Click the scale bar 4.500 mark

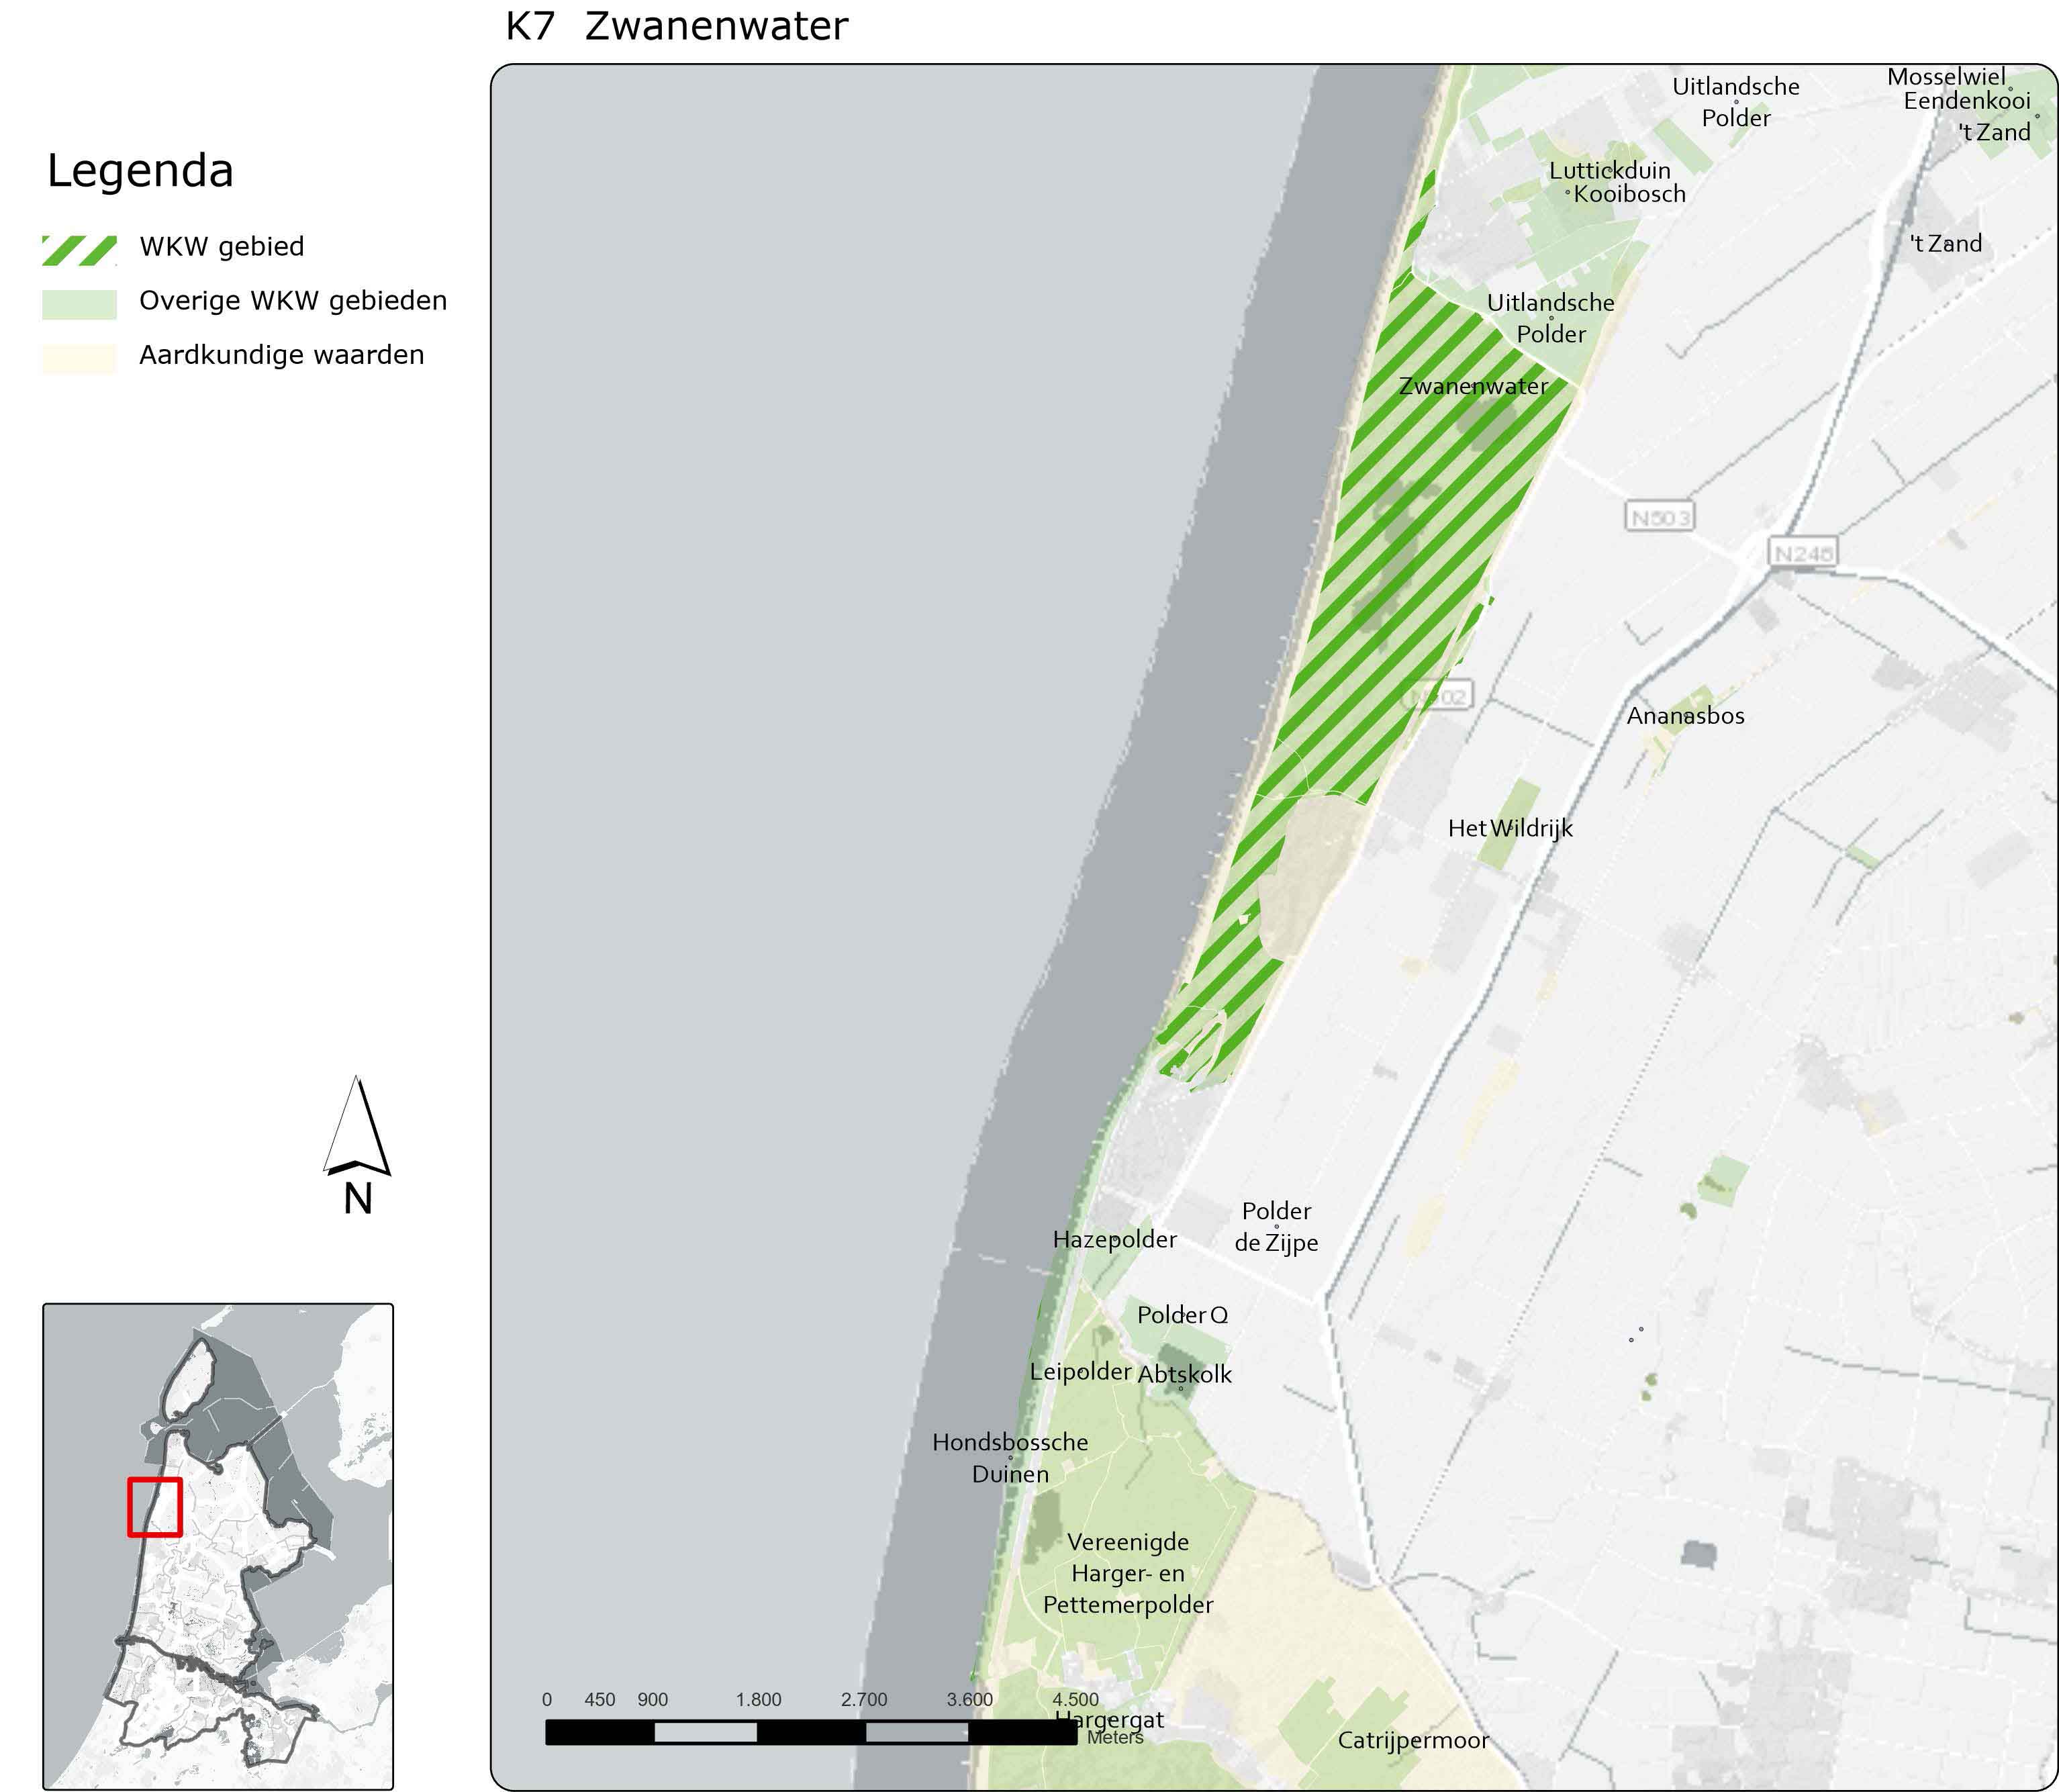pyautogui.click(x=1075, y=1699)
